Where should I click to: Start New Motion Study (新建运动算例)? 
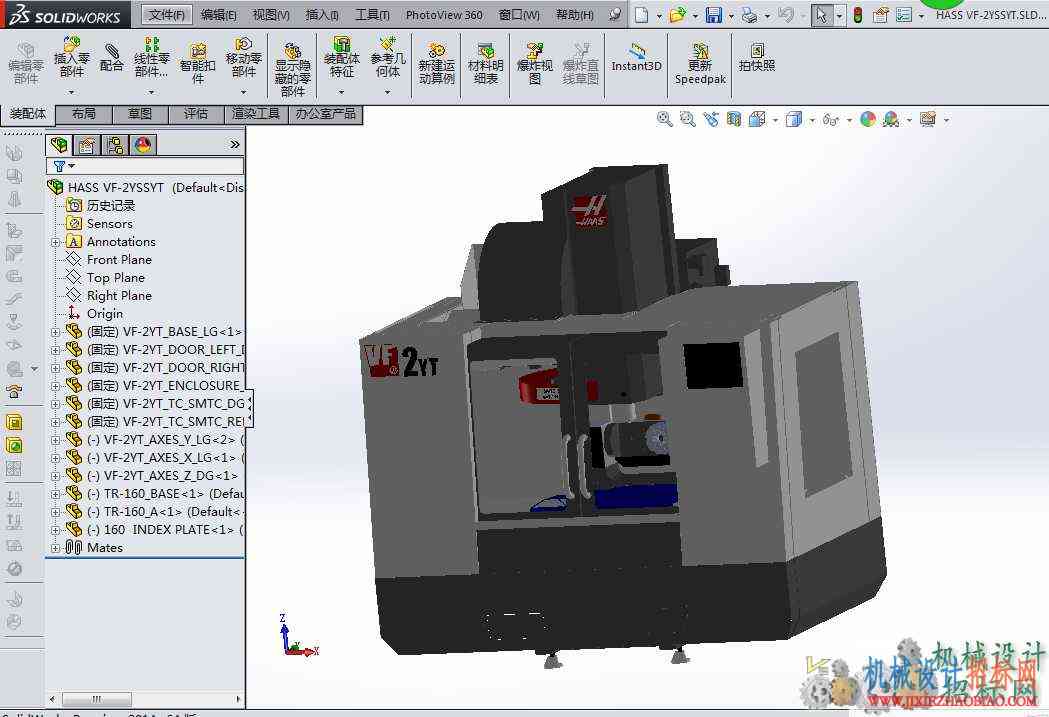[437, 64]
